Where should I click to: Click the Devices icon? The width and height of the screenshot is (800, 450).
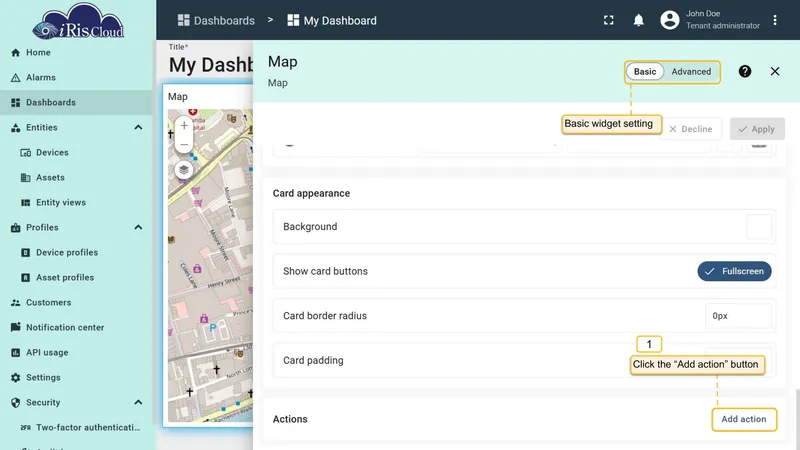tap(26, 153)
